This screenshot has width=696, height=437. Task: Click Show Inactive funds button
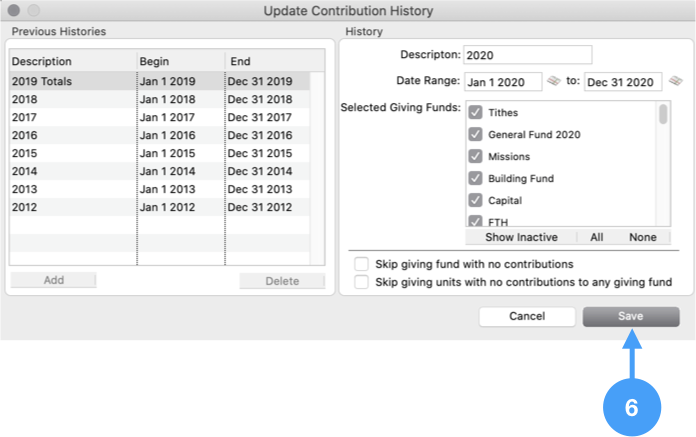pos(520,237)
